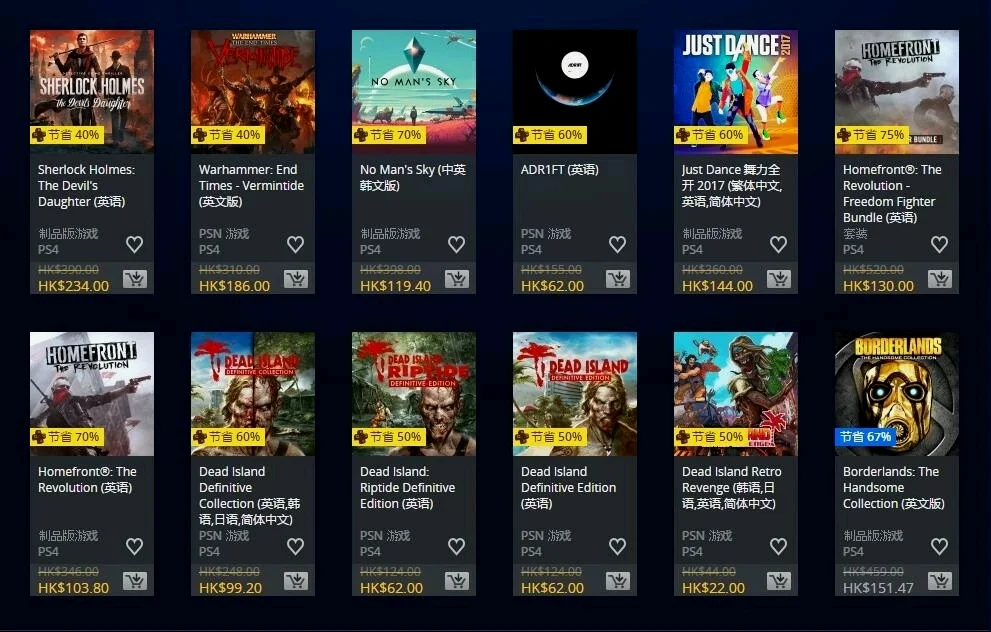Viewport: 991px width, 632px height.
Task: Toggle wishlist heart for Borderlands Handsome Collection
Action: (x=940, y=546)
